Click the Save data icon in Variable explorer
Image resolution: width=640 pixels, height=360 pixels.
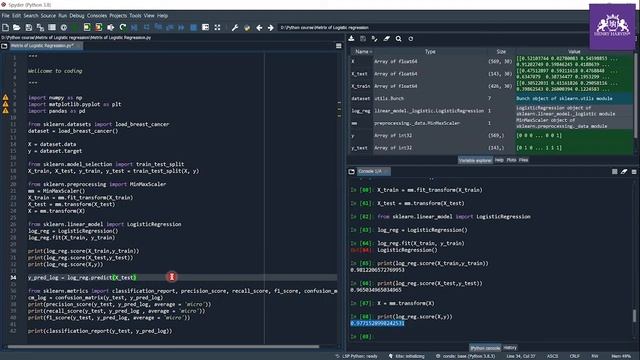[x=363, y=39]
